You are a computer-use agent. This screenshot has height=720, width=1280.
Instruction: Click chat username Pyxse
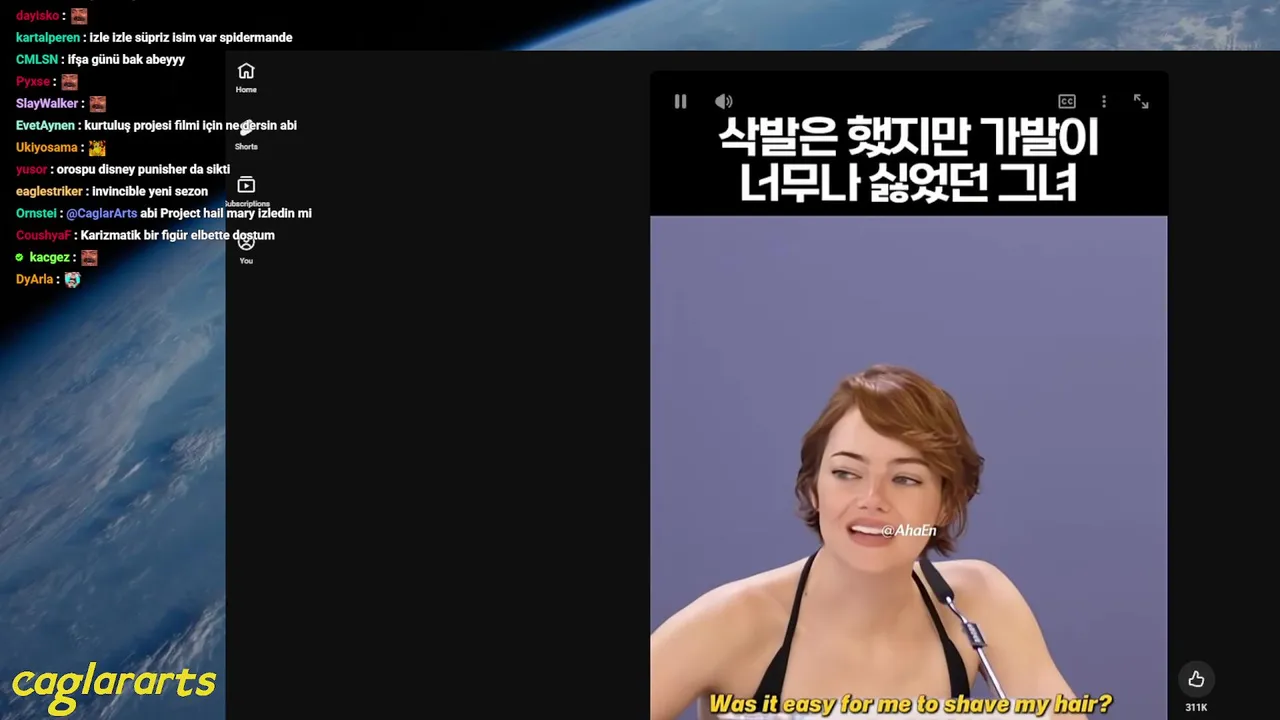click(x=32, y=81)
